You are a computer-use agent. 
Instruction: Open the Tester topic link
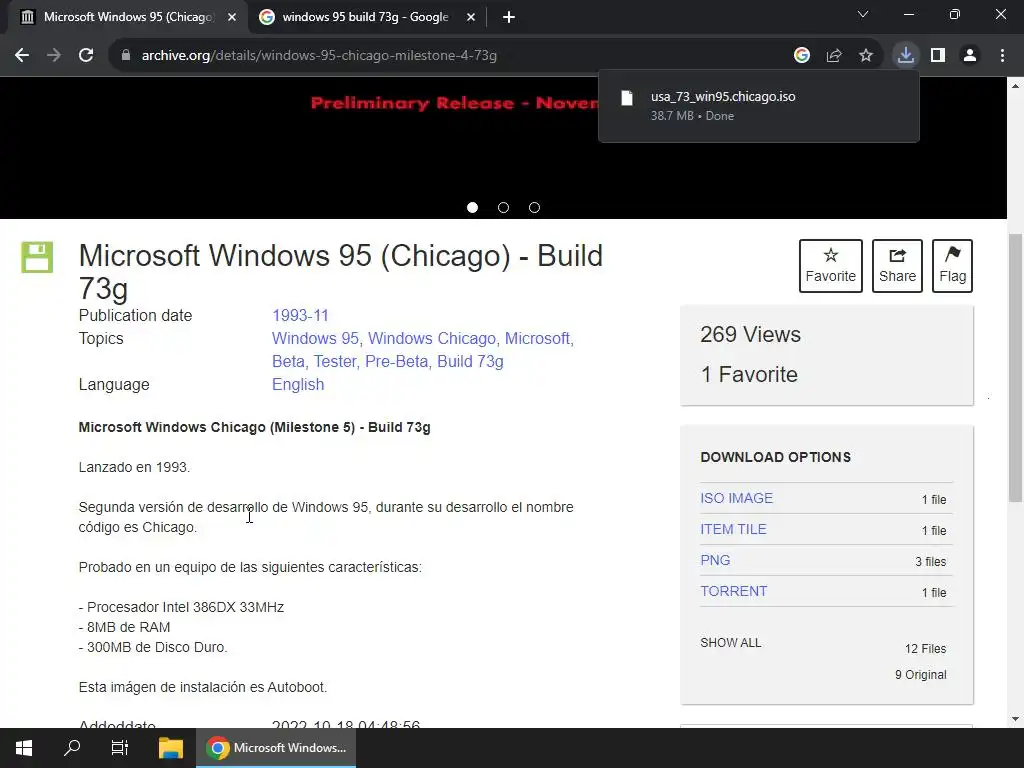coord(335,361)
